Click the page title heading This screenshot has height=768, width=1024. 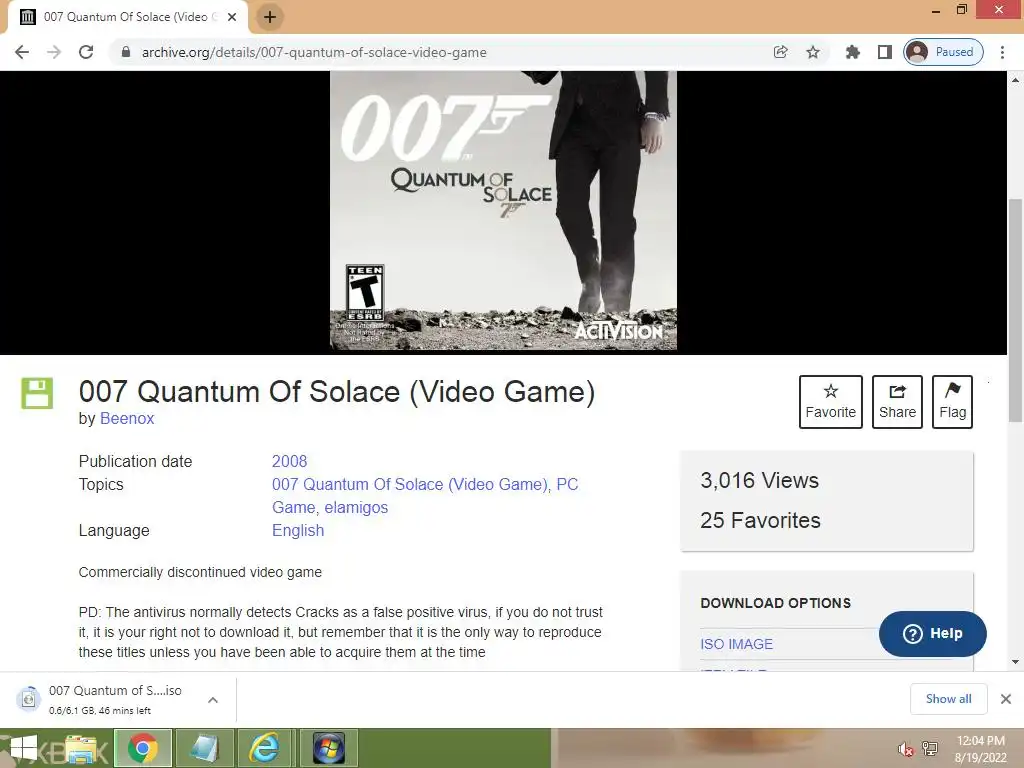(x=337, y=392)
